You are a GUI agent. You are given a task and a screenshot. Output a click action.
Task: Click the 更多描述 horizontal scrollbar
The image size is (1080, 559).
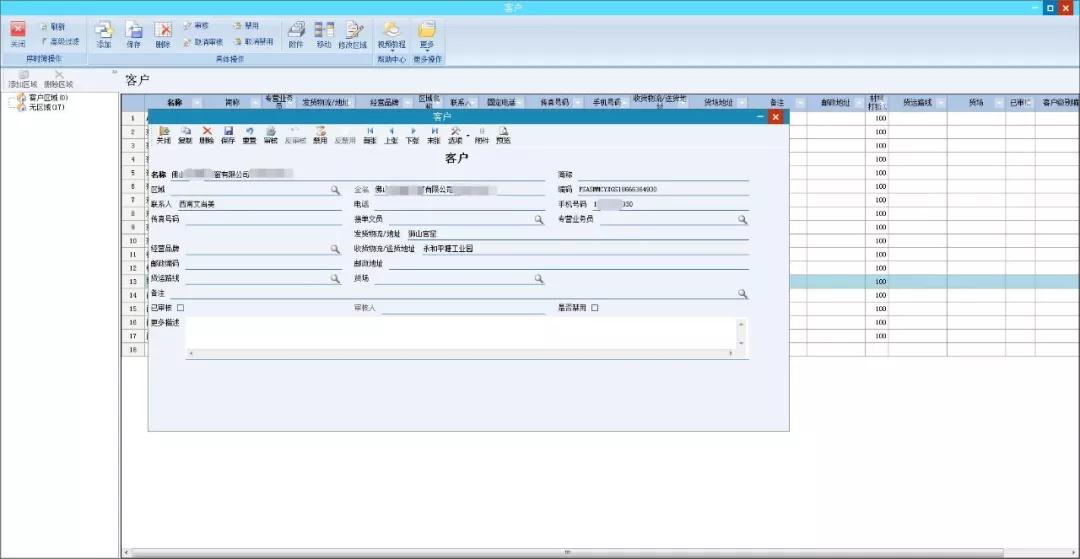(x=461, y=353)
